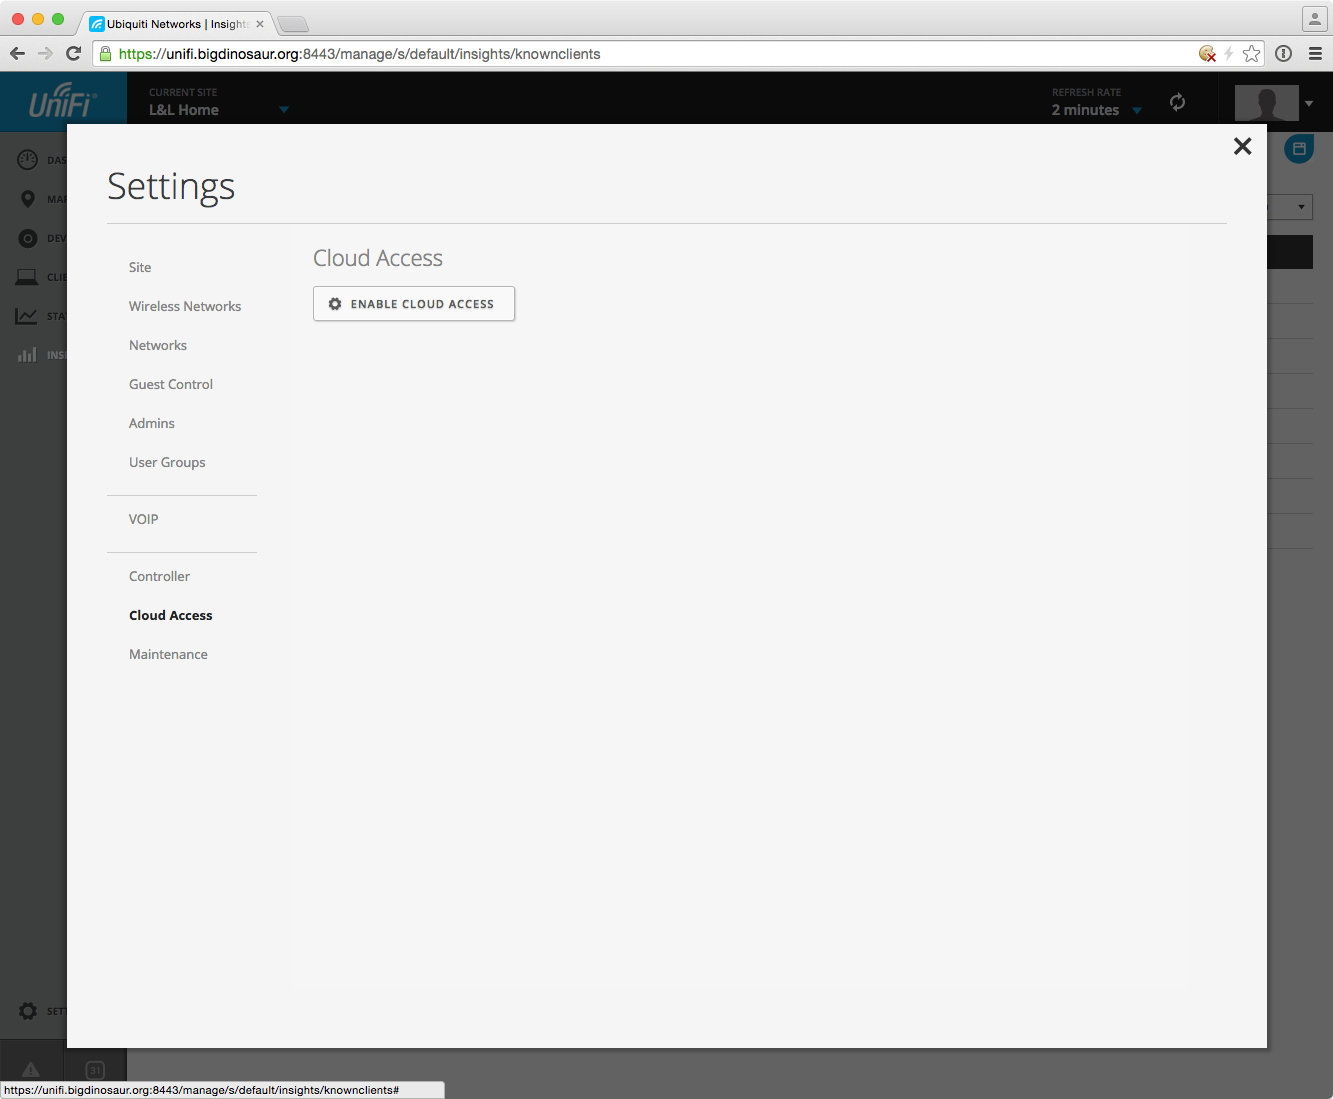Open the Chrome hamburger menu
The height and width of the screenshot is (1099, 1333).
coord(1315,54)
